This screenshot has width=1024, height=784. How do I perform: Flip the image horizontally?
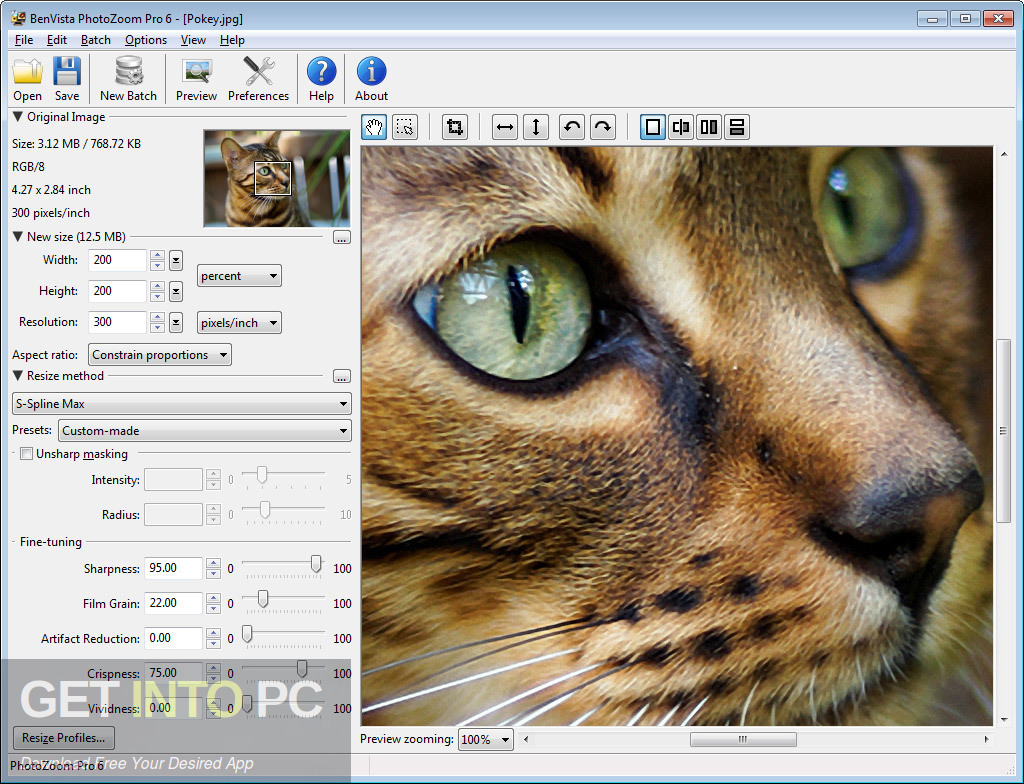(504, 126)
